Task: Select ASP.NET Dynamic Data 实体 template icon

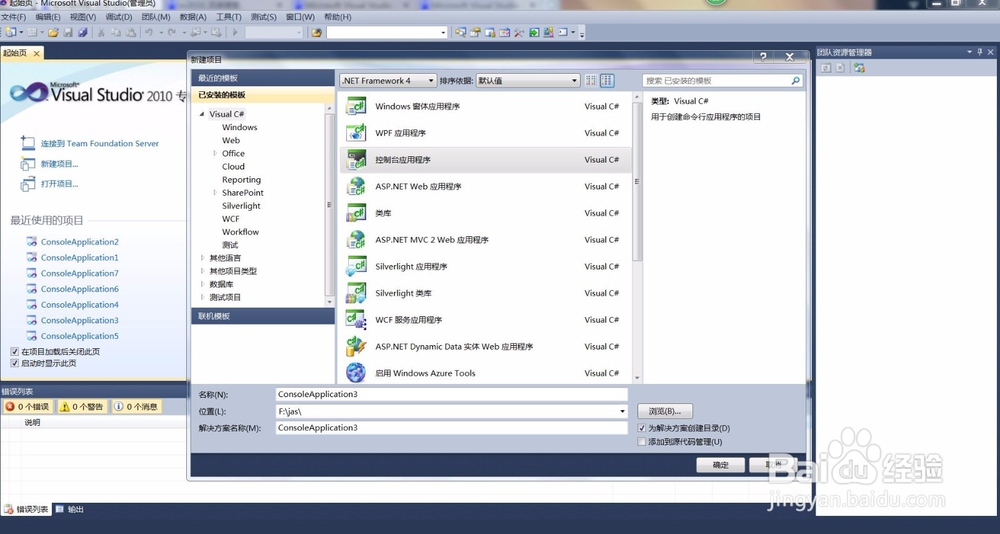Action: click(x=356, y=346)
